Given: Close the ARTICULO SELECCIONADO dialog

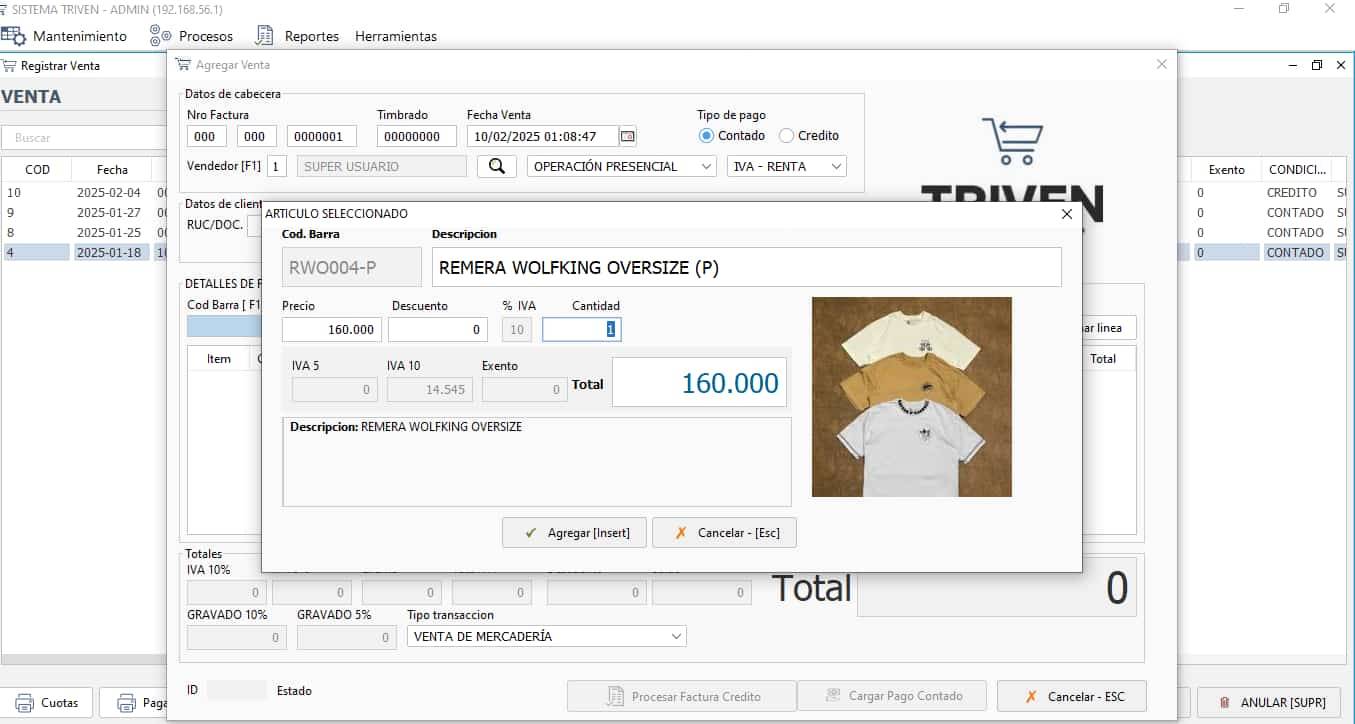Looking at the screenshot, I should [x=1066, y=214].
